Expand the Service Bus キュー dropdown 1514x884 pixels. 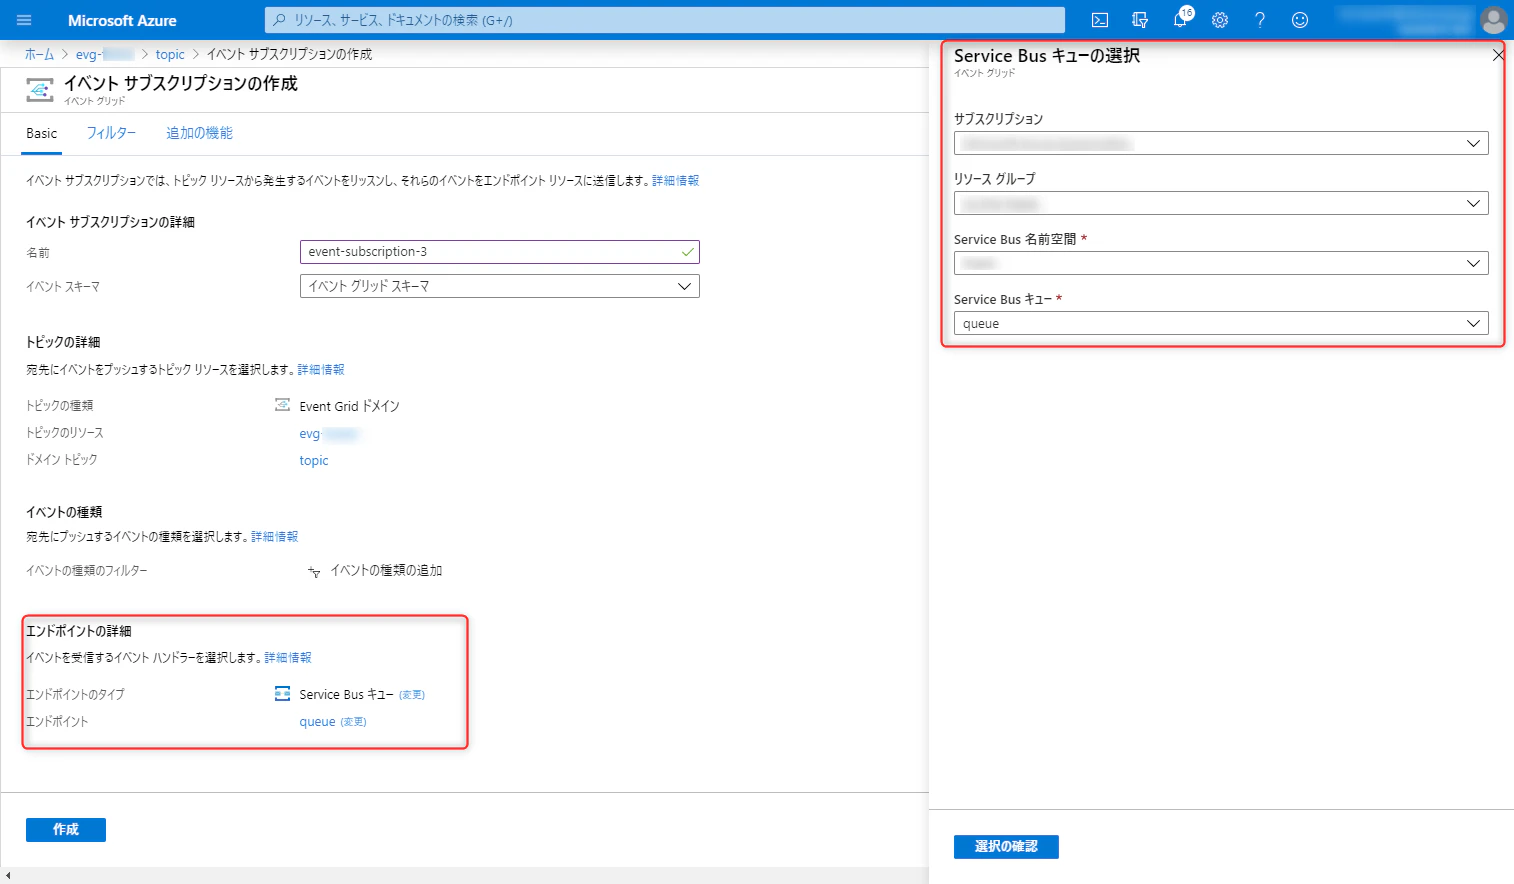(x=1221, y=323)
